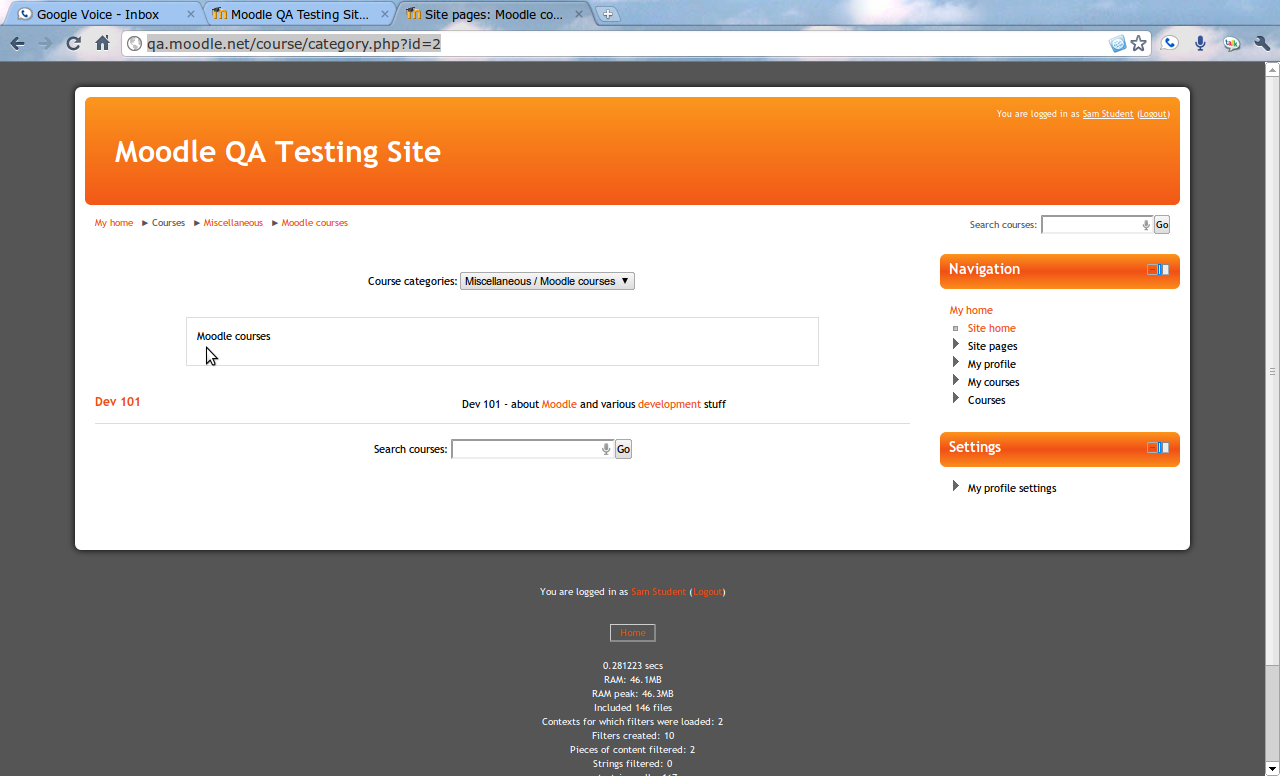Expand Site pages in the Navigation tree
Screen dimensions: 1280x776
tap(956, 345)
